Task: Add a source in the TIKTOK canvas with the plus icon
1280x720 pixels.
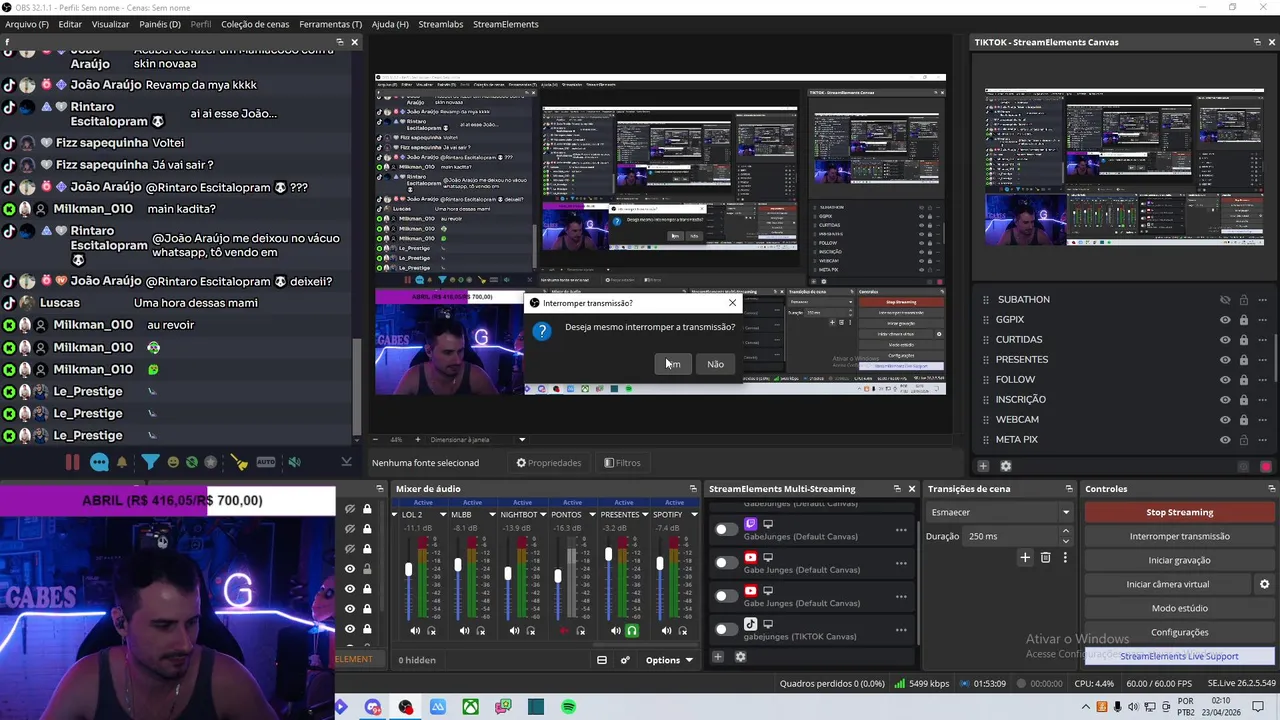Action: (983, 466)
